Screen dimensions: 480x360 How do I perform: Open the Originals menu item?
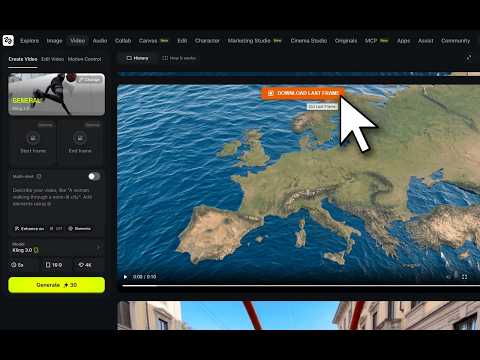pos(346,41)
